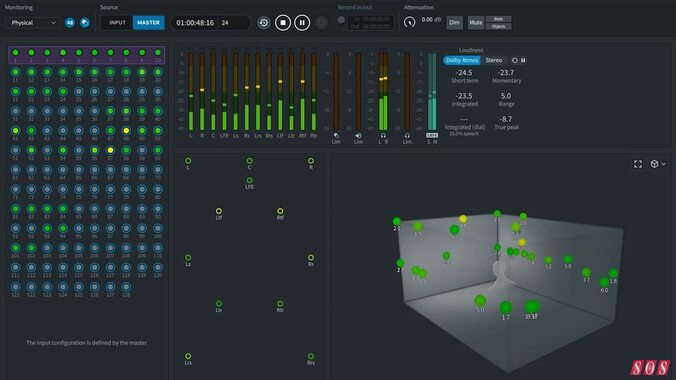Click the L speaker marker in the layout
The image size is (676, 380).
click(188, 161)
